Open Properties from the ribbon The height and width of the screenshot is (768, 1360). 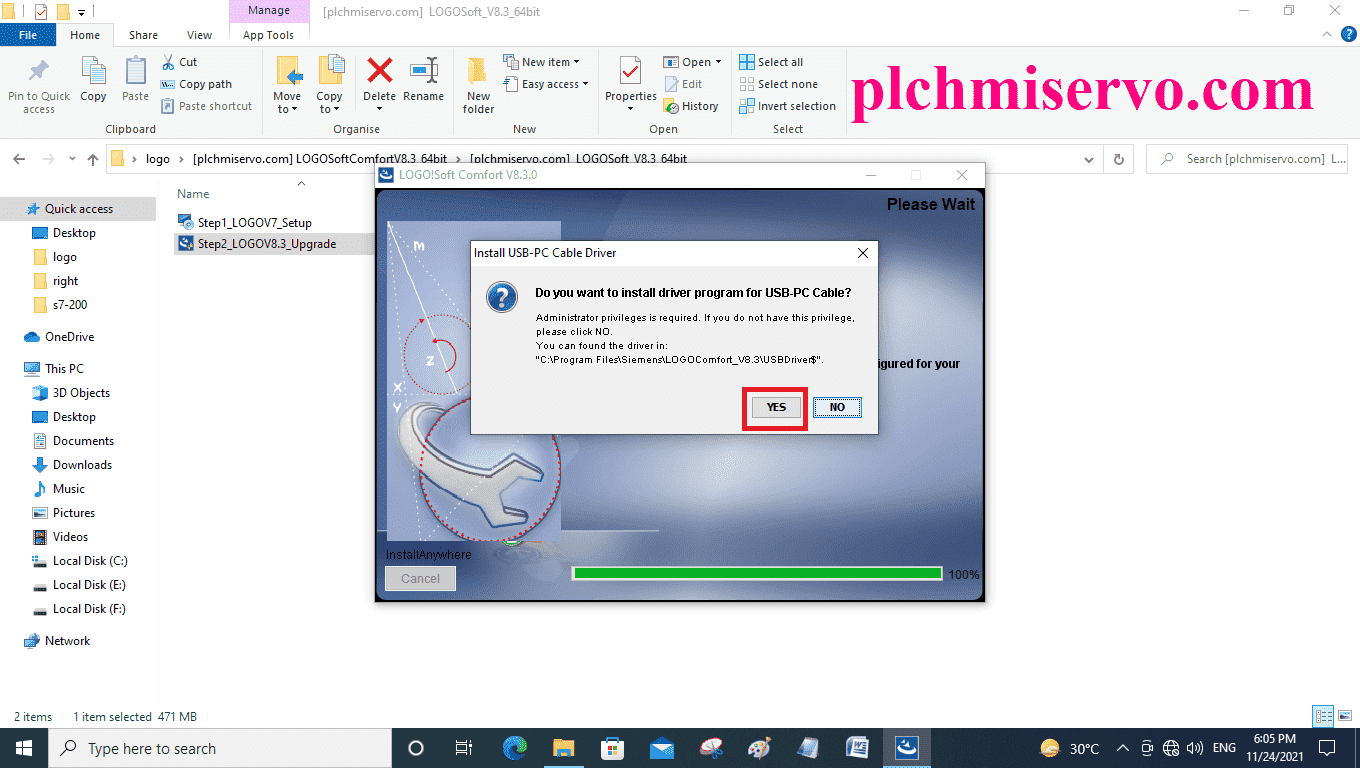click(631, 85)
